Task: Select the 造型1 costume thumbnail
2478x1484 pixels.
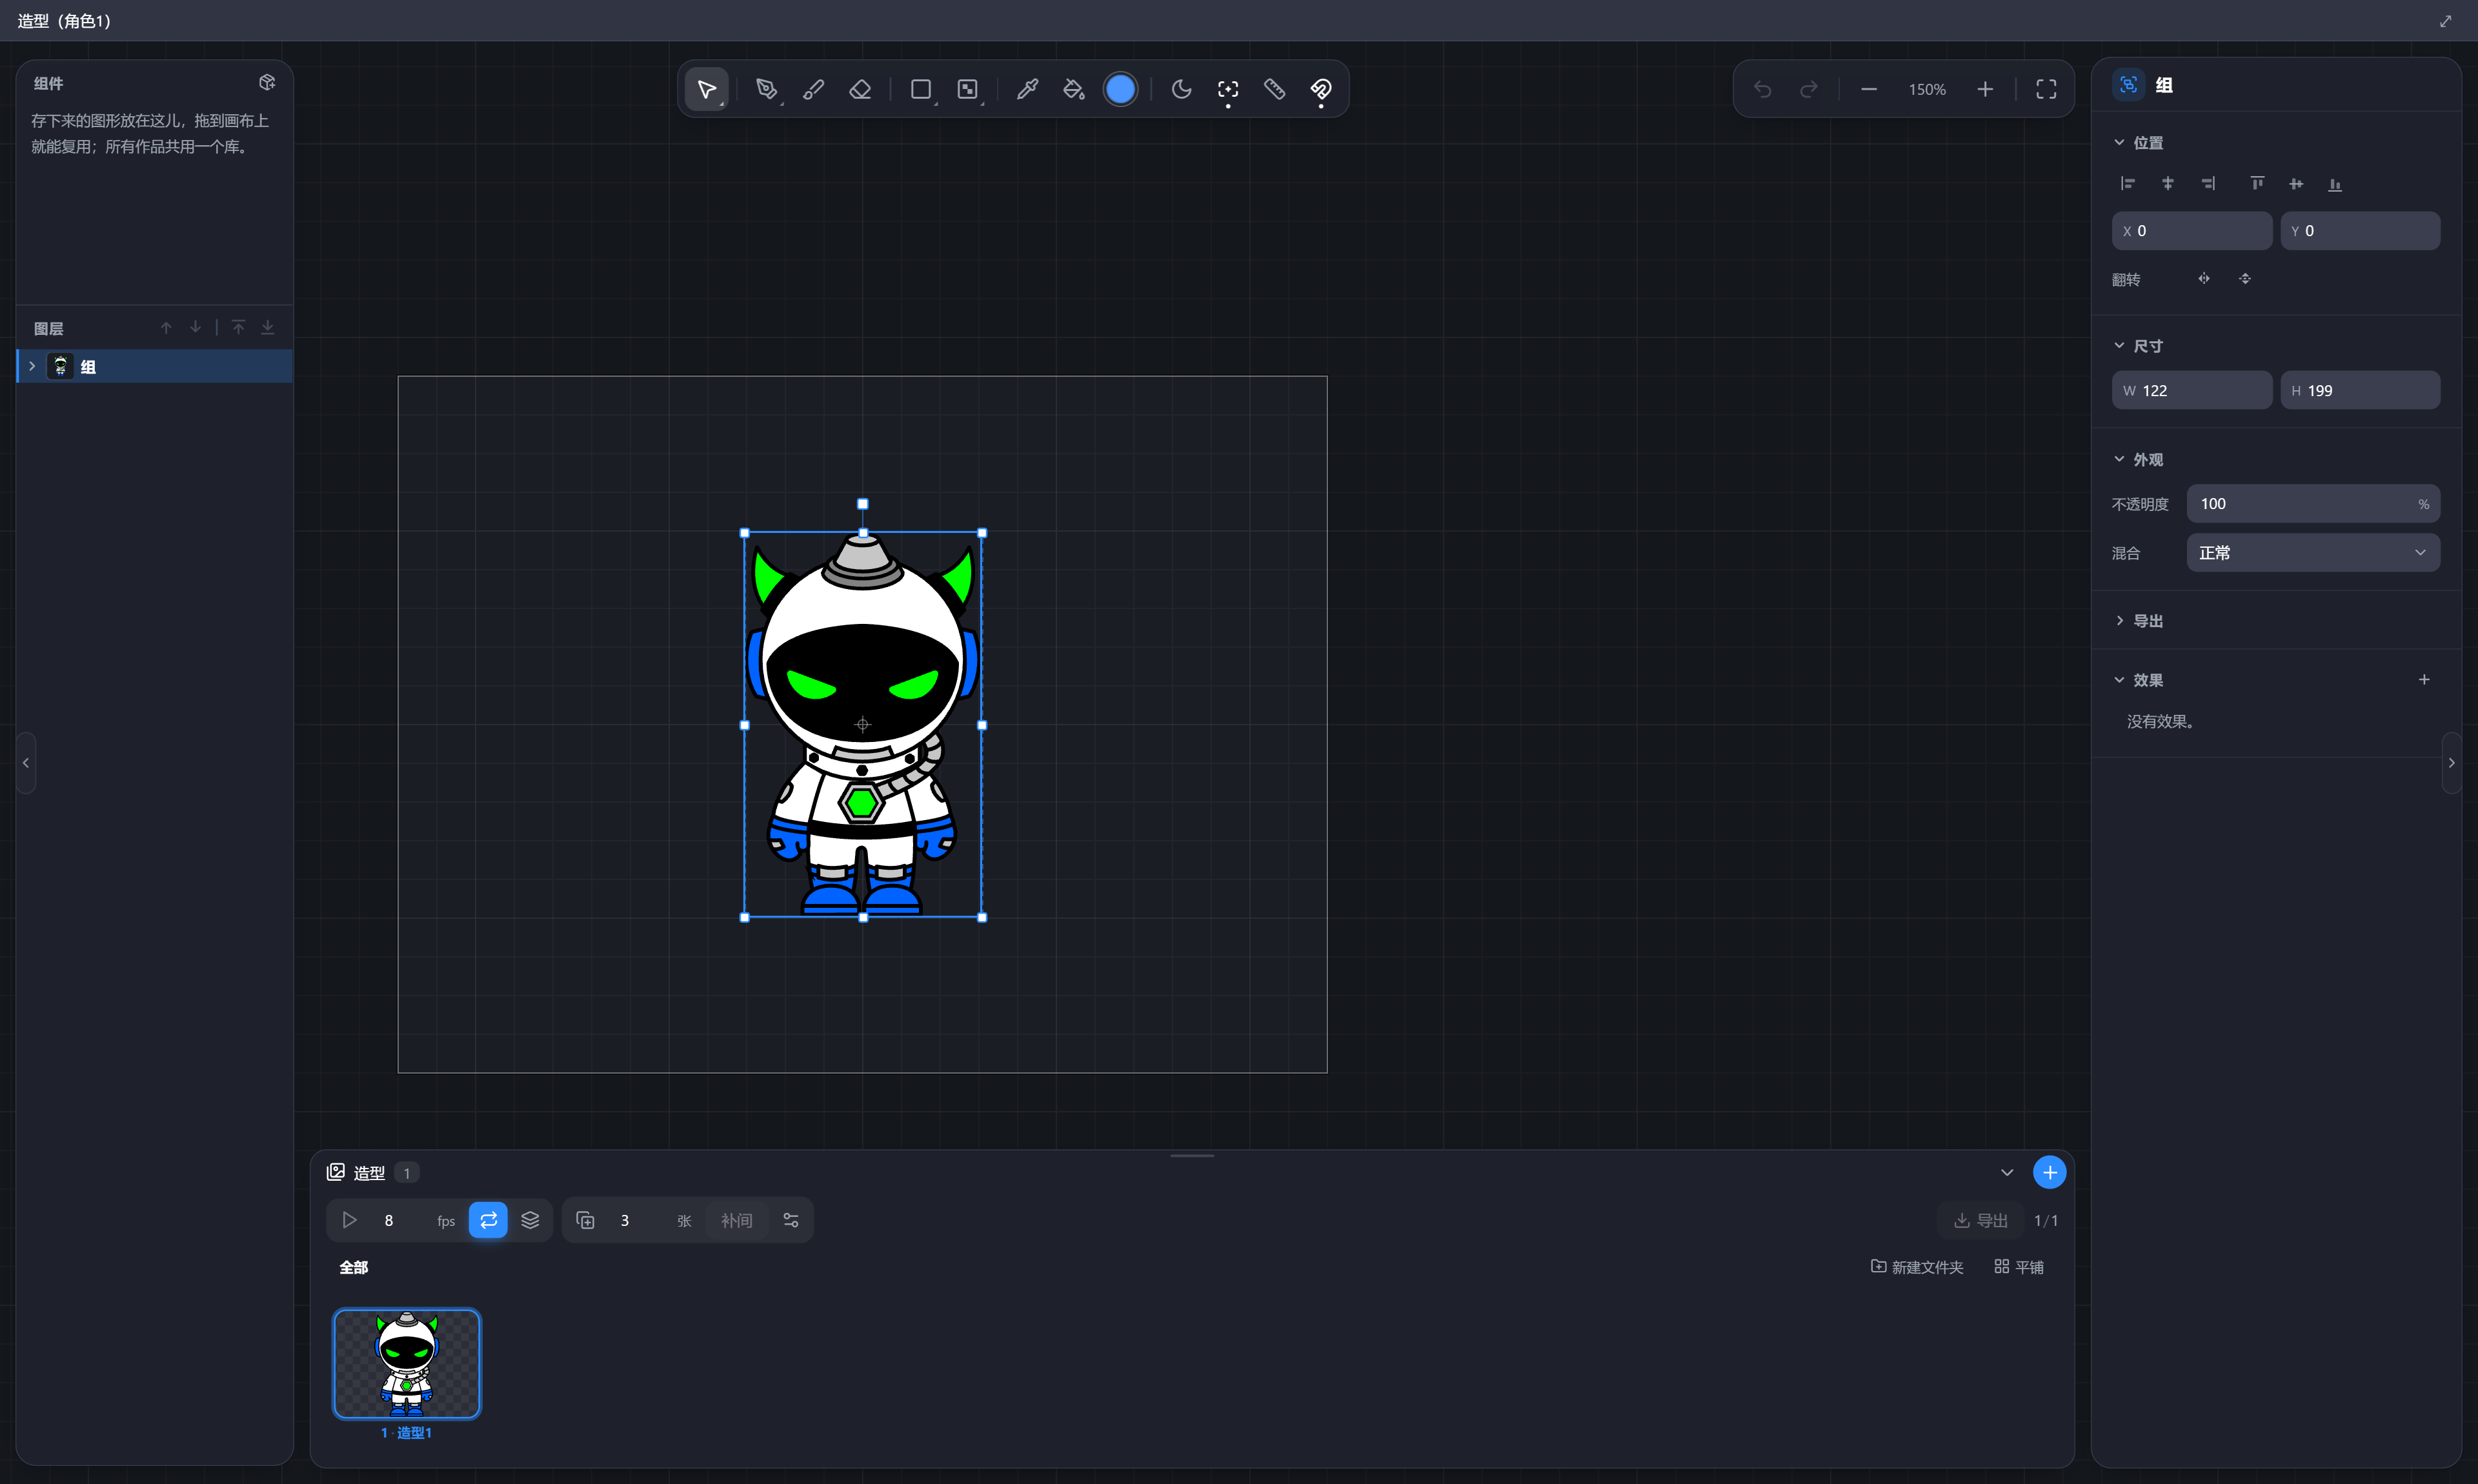Action: (406, 1364)
